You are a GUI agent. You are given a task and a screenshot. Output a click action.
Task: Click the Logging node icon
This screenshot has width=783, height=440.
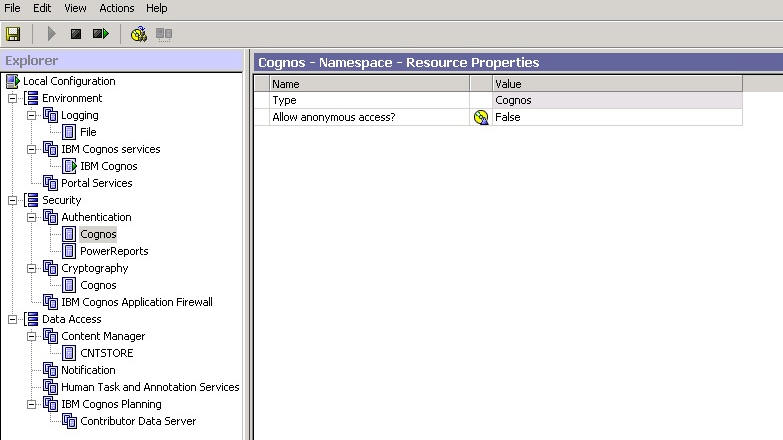(x=50, y=115)
